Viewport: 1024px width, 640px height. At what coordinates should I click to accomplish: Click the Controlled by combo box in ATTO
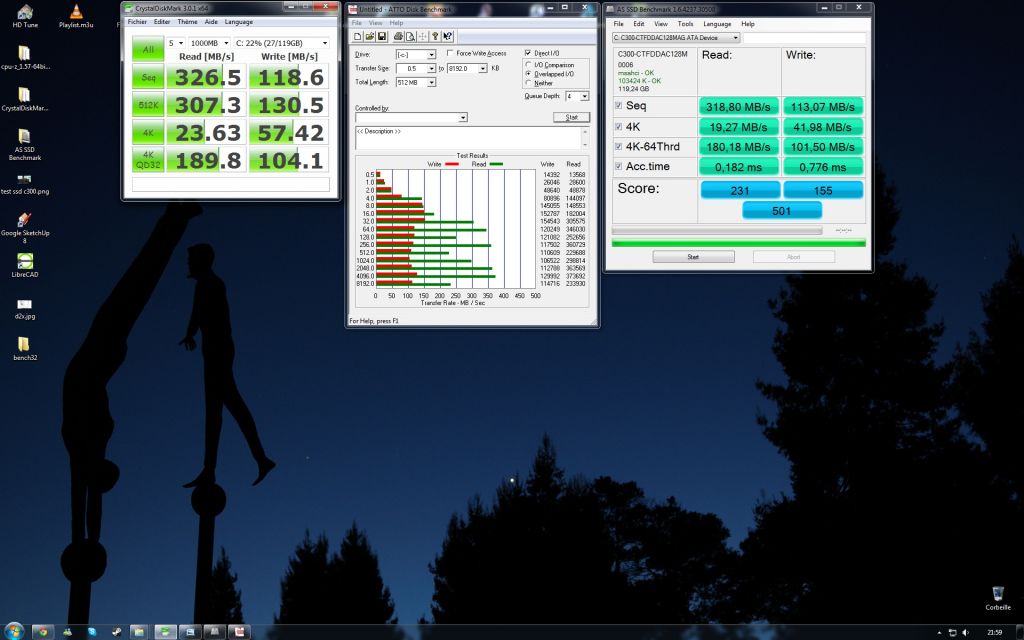point(411,118)
